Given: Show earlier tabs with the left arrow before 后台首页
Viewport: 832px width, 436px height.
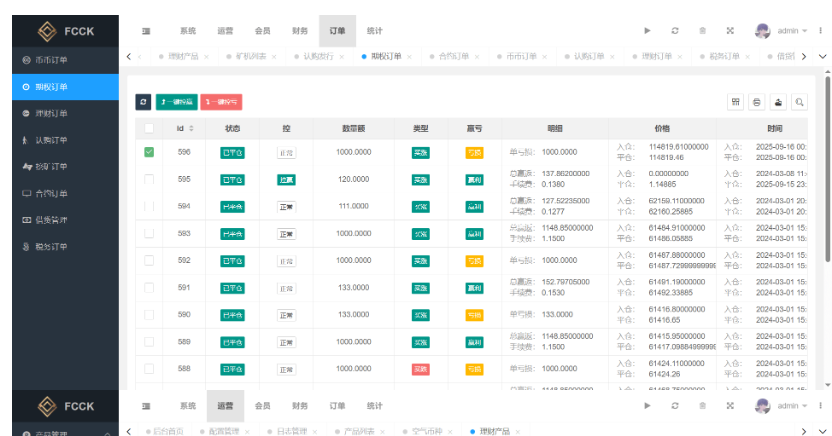Looking at the screenshot, I should [x=128, y=432].
